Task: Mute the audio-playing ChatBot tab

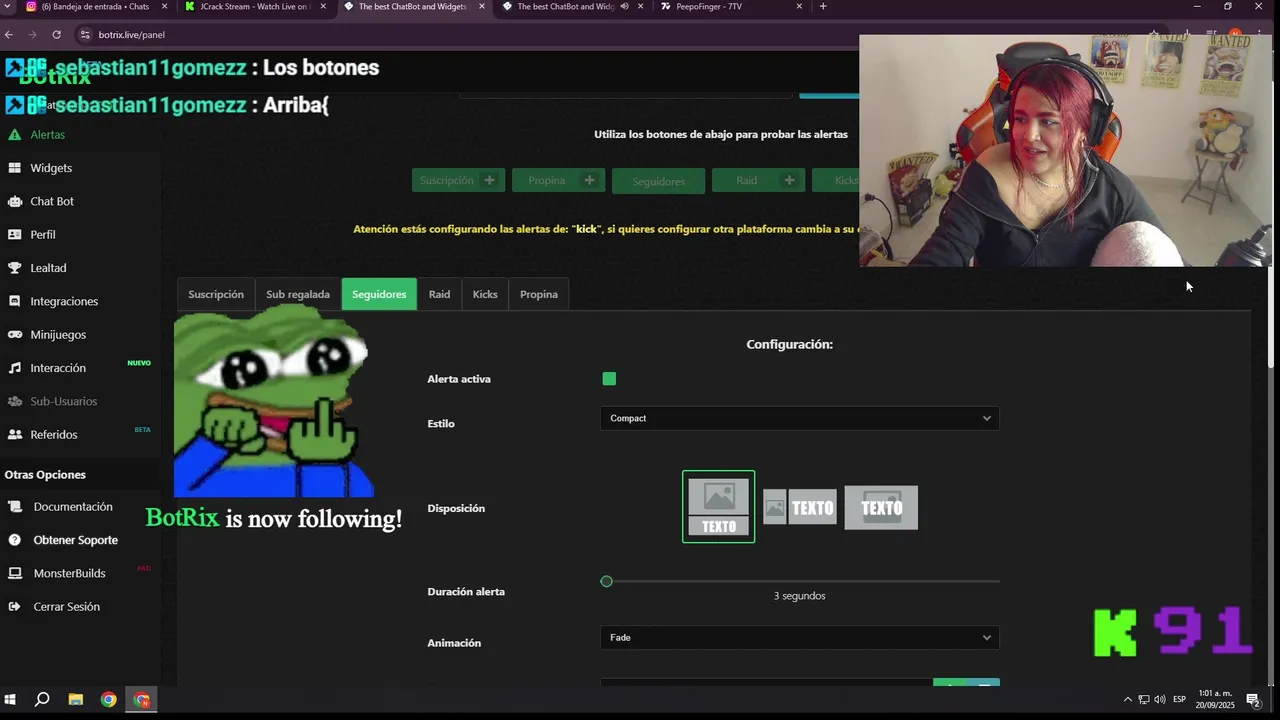Action: click(x=624, y=6)
